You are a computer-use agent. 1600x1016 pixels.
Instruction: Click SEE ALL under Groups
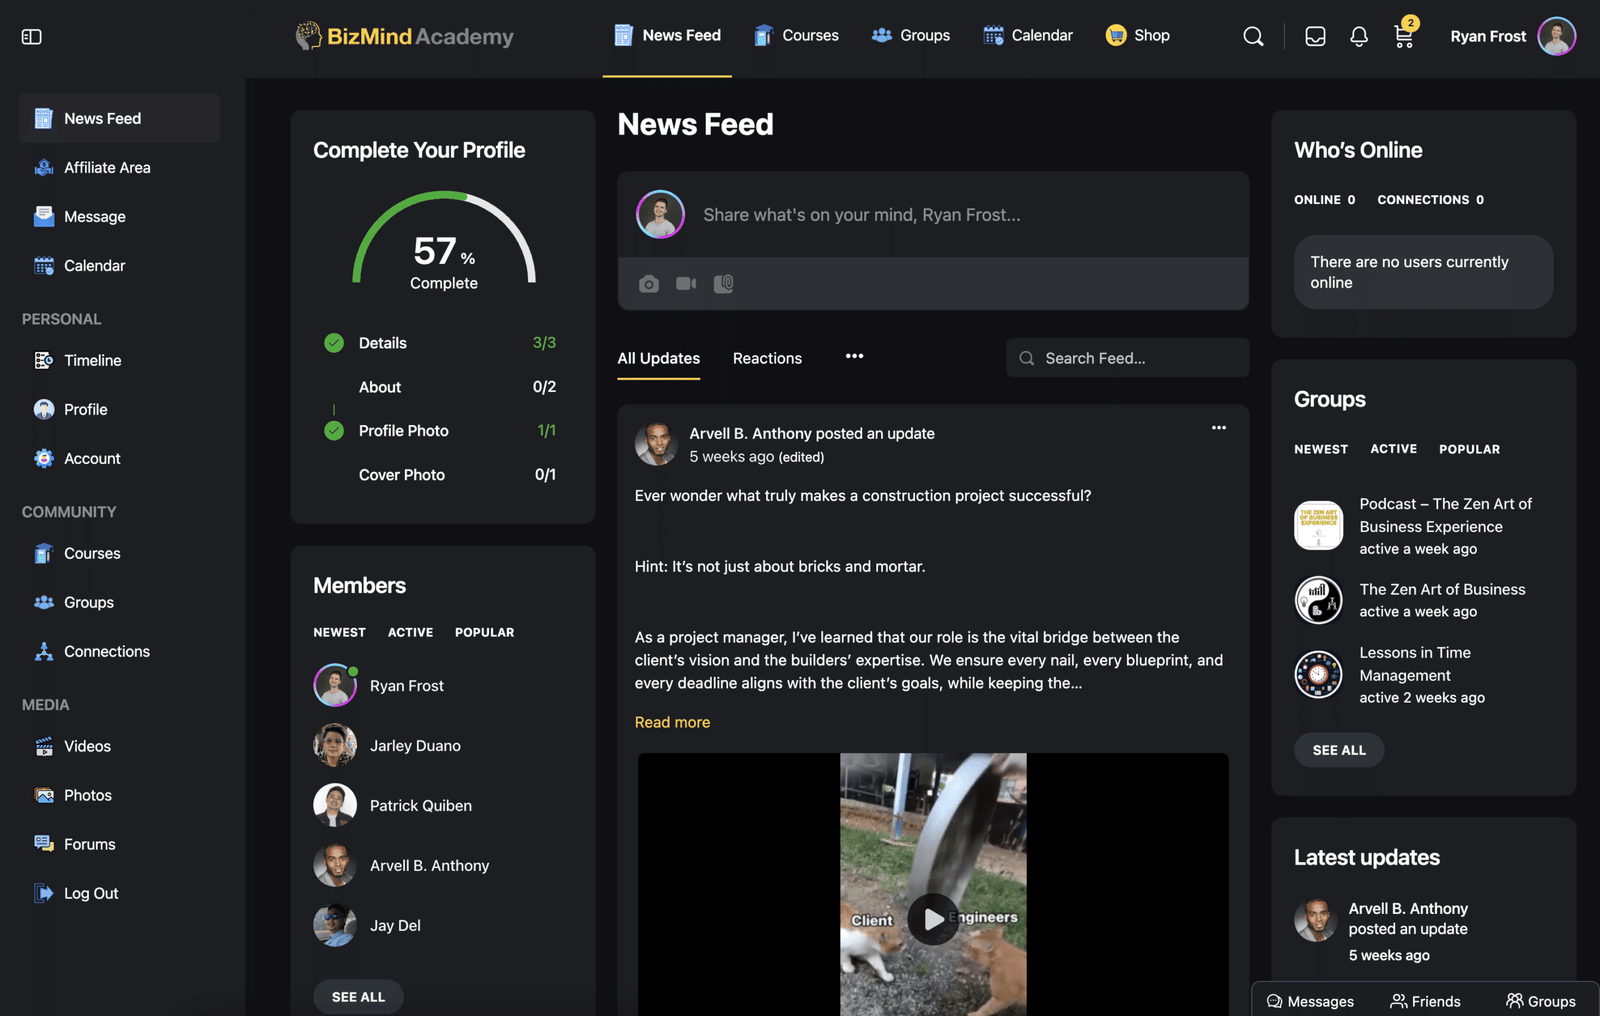pos(1339,750)
